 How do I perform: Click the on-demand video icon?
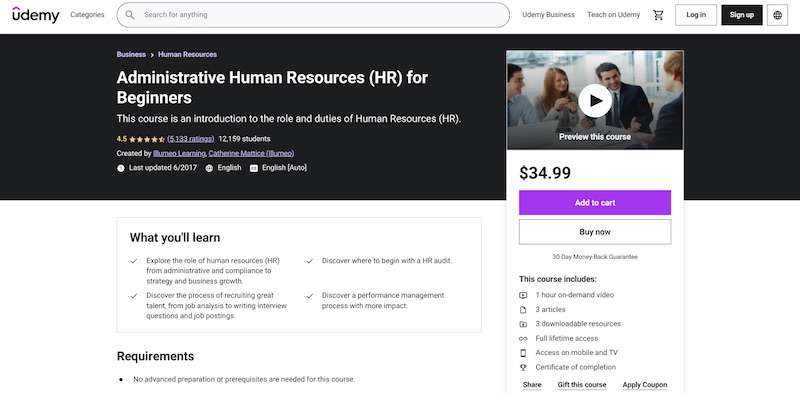tap(523, 295)
